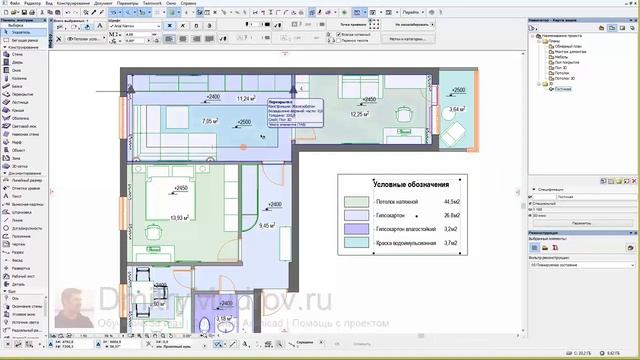The width and height of the screenshot is (640, 360).
Task: Open the Файл menu
Action: pyautogui.click(x=14, y=3)
